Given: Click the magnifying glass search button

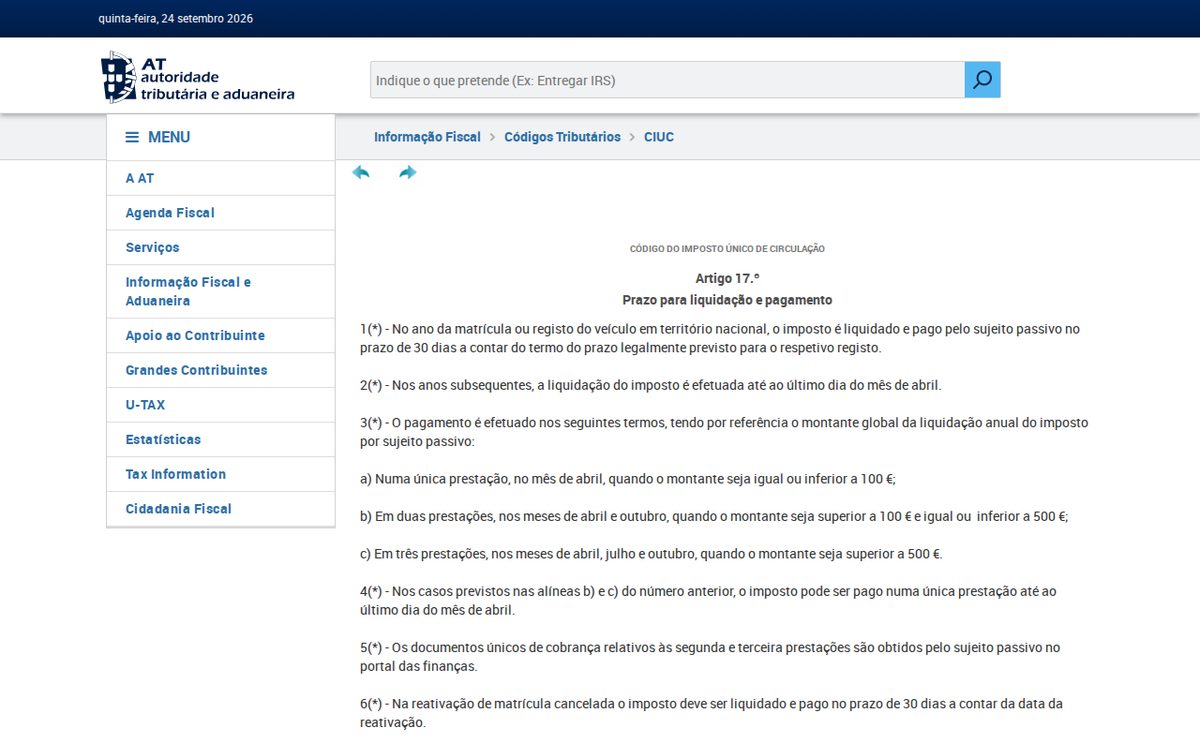Looking at the screenshot, I should pyautogui.click(x=982, y=80).
